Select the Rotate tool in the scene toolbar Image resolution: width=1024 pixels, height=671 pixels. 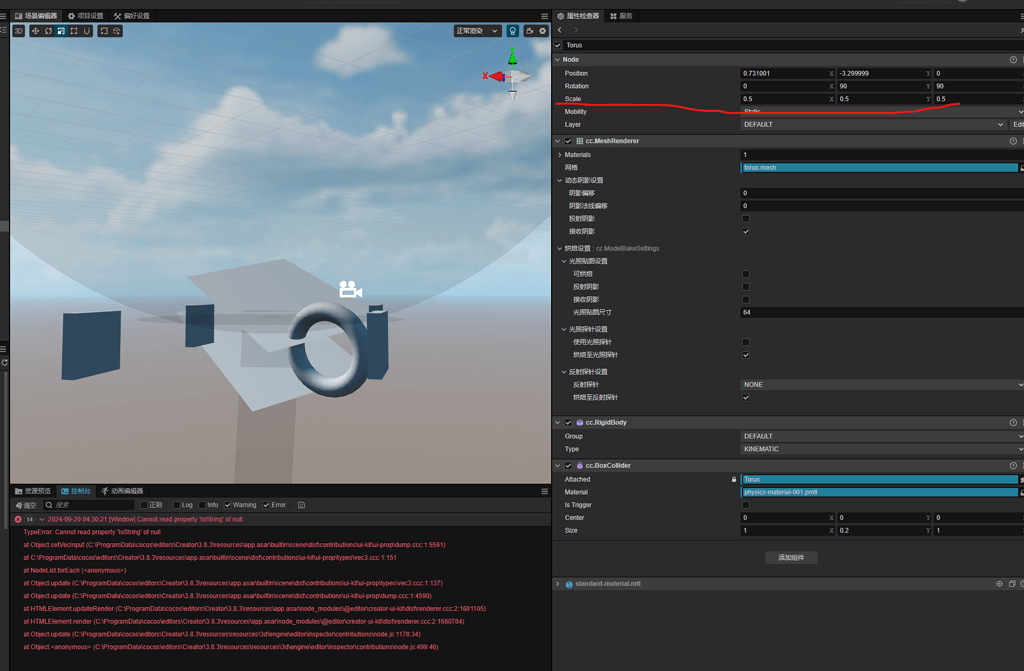pos(49,31)
